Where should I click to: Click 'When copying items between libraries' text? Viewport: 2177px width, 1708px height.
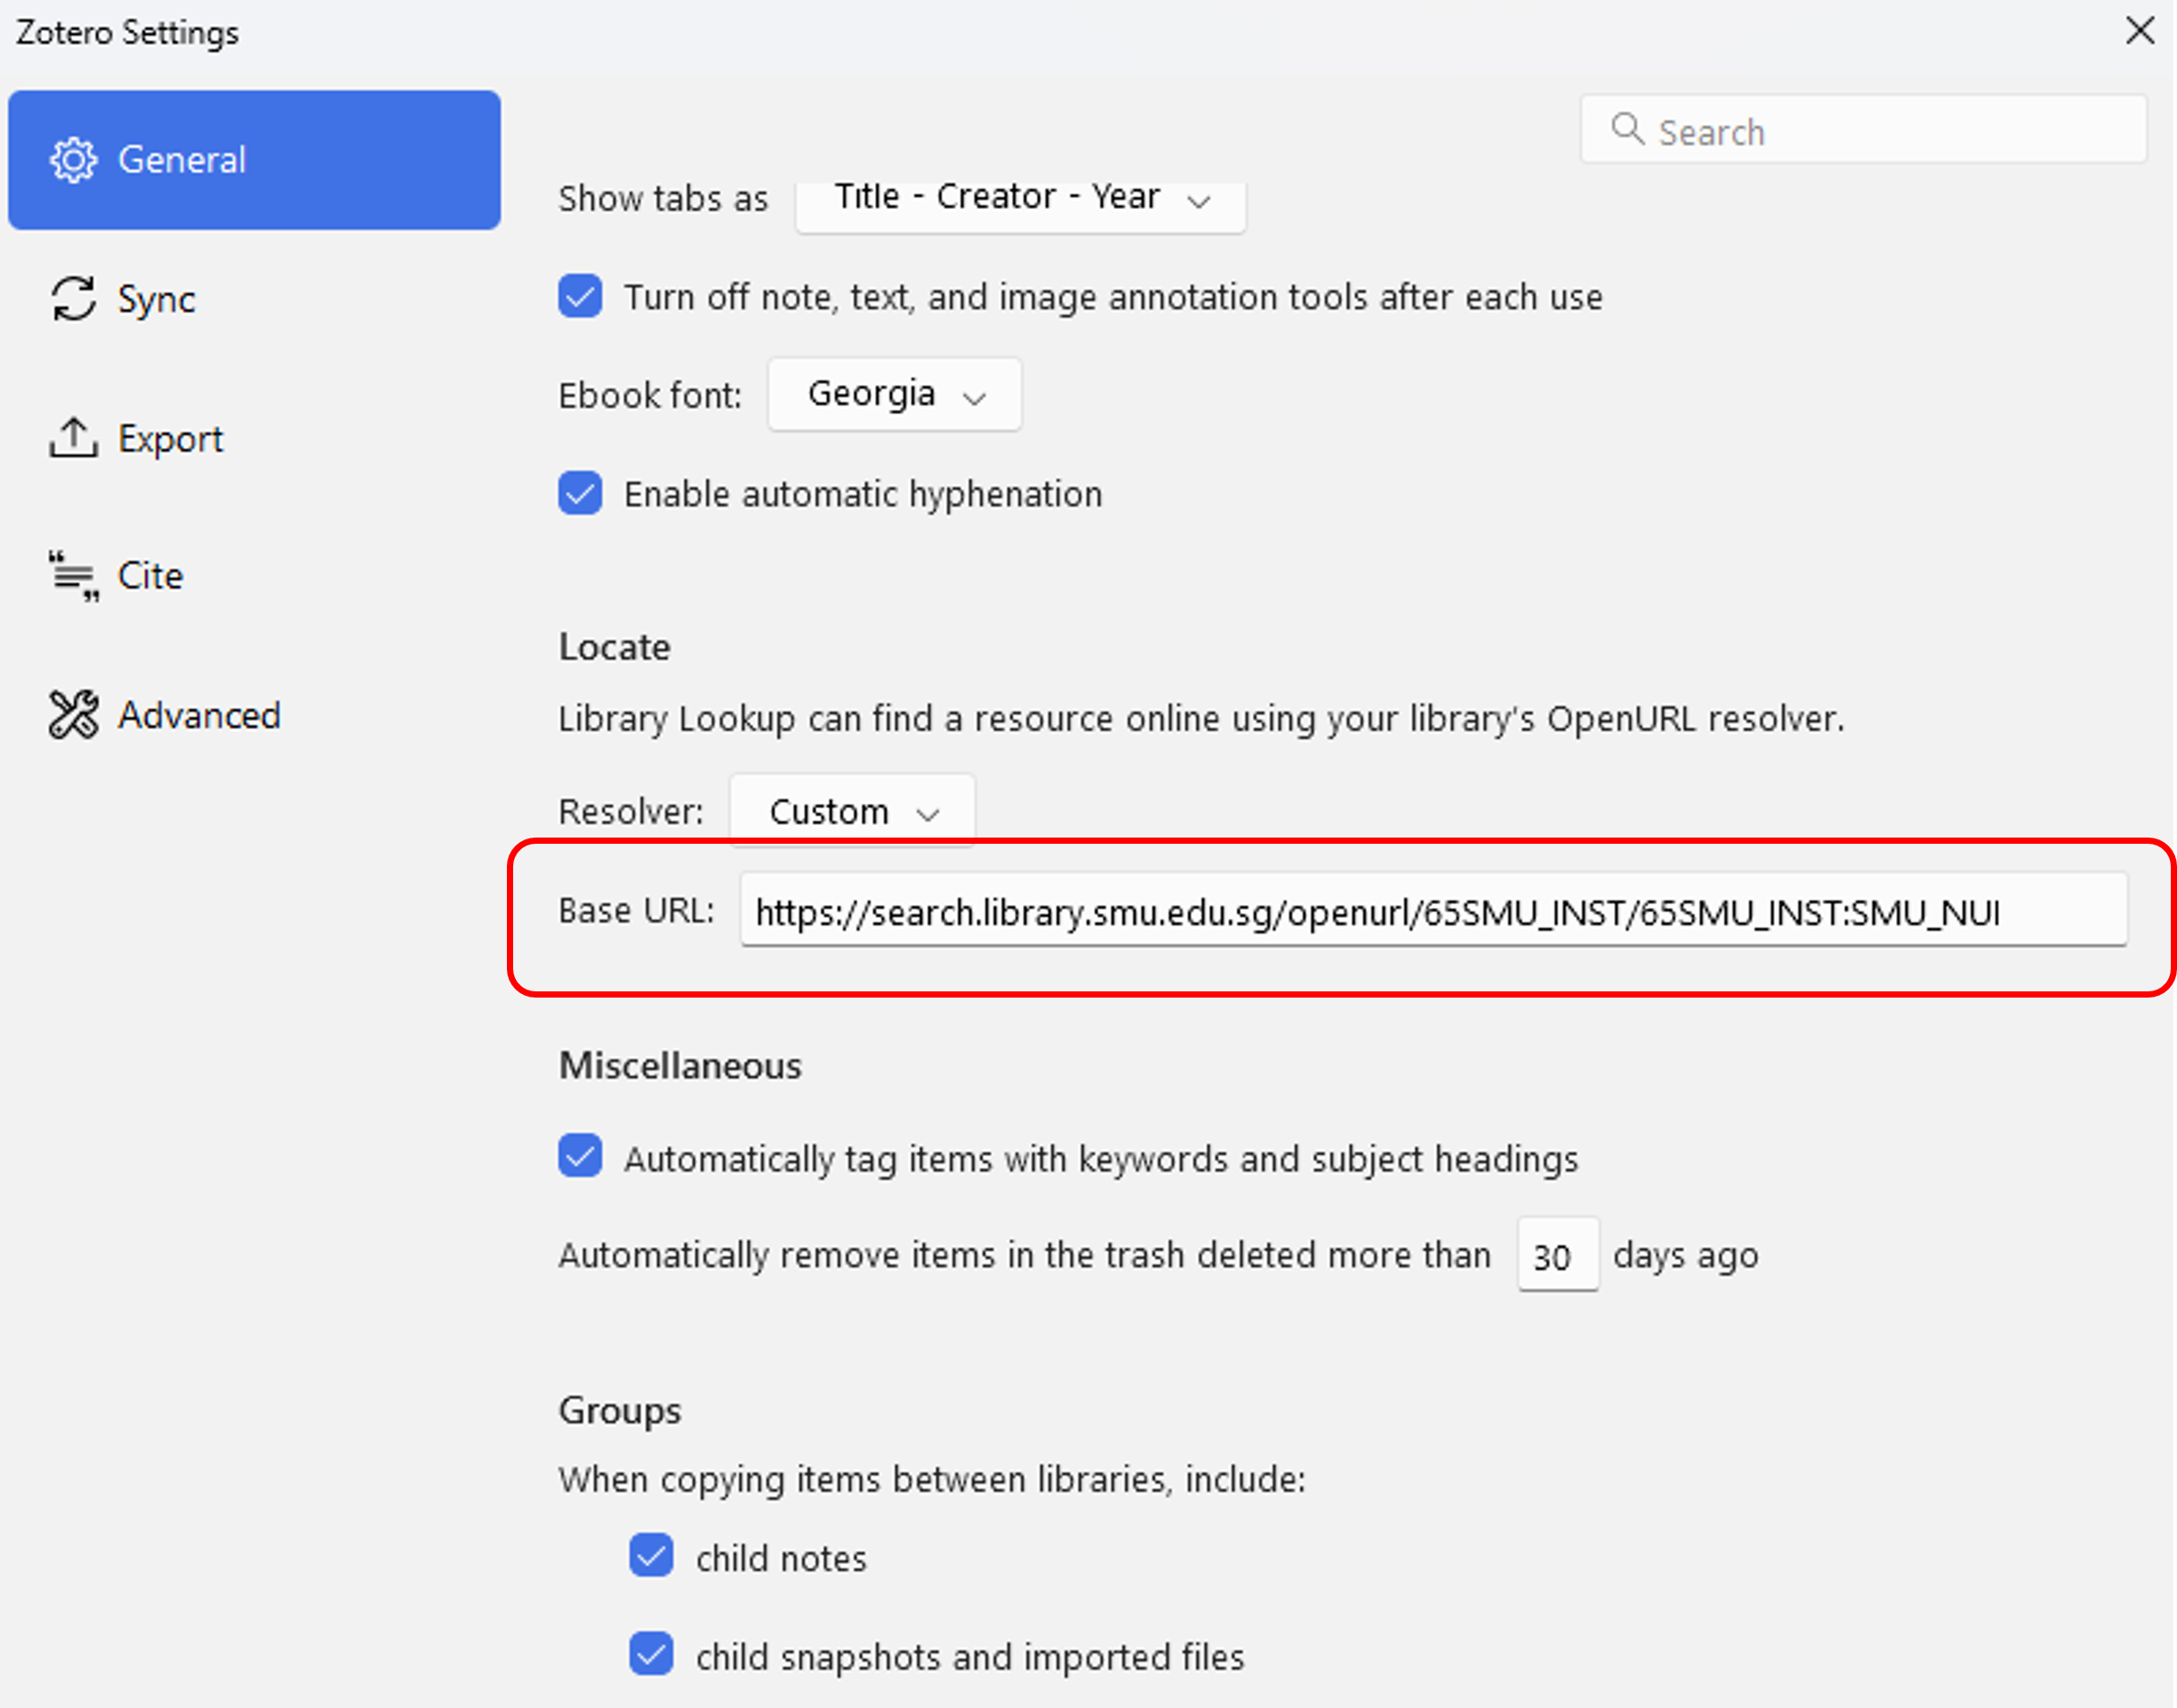click(932, 1480)
